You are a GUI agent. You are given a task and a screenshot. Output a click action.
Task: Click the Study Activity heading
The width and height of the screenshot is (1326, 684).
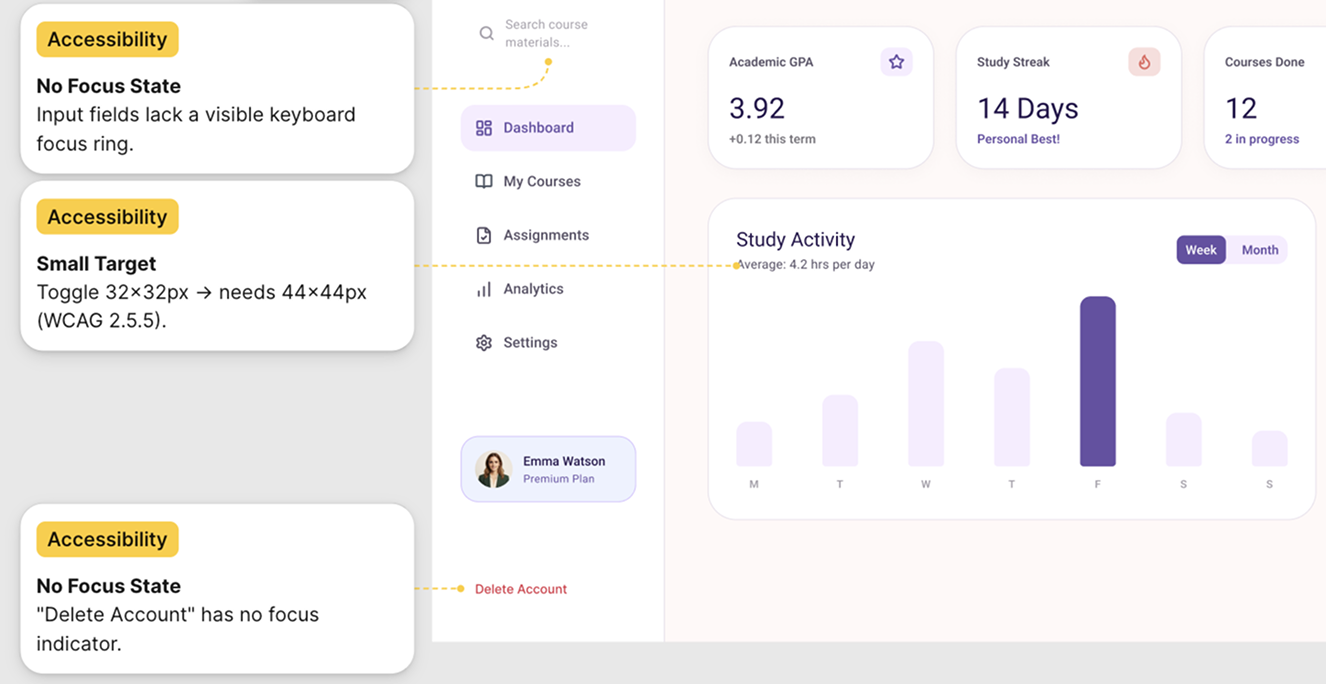(796, 240)
